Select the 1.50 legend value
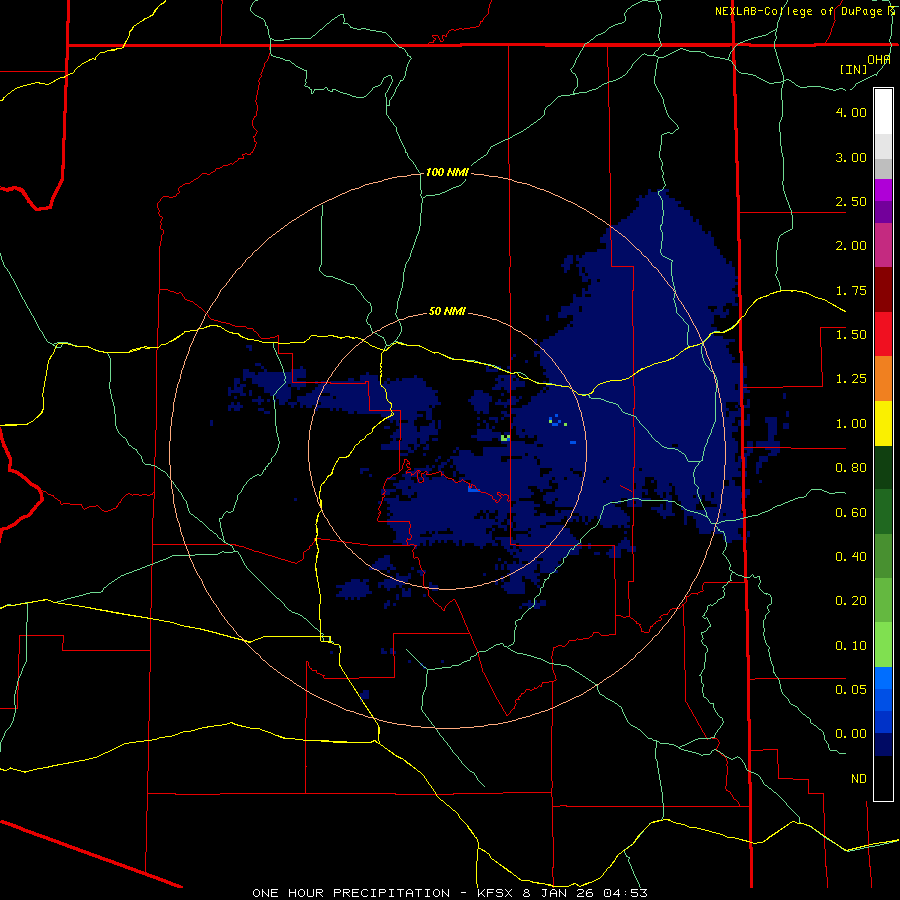The image size is (900, 900). pos(851,335)
